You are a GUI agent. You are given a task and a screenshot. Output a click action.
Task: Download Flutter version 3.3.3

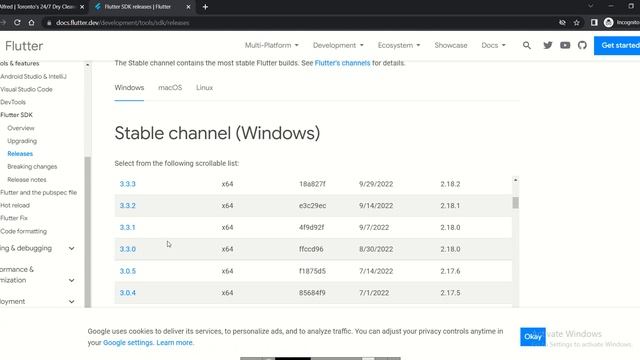[x=127, y=184]
